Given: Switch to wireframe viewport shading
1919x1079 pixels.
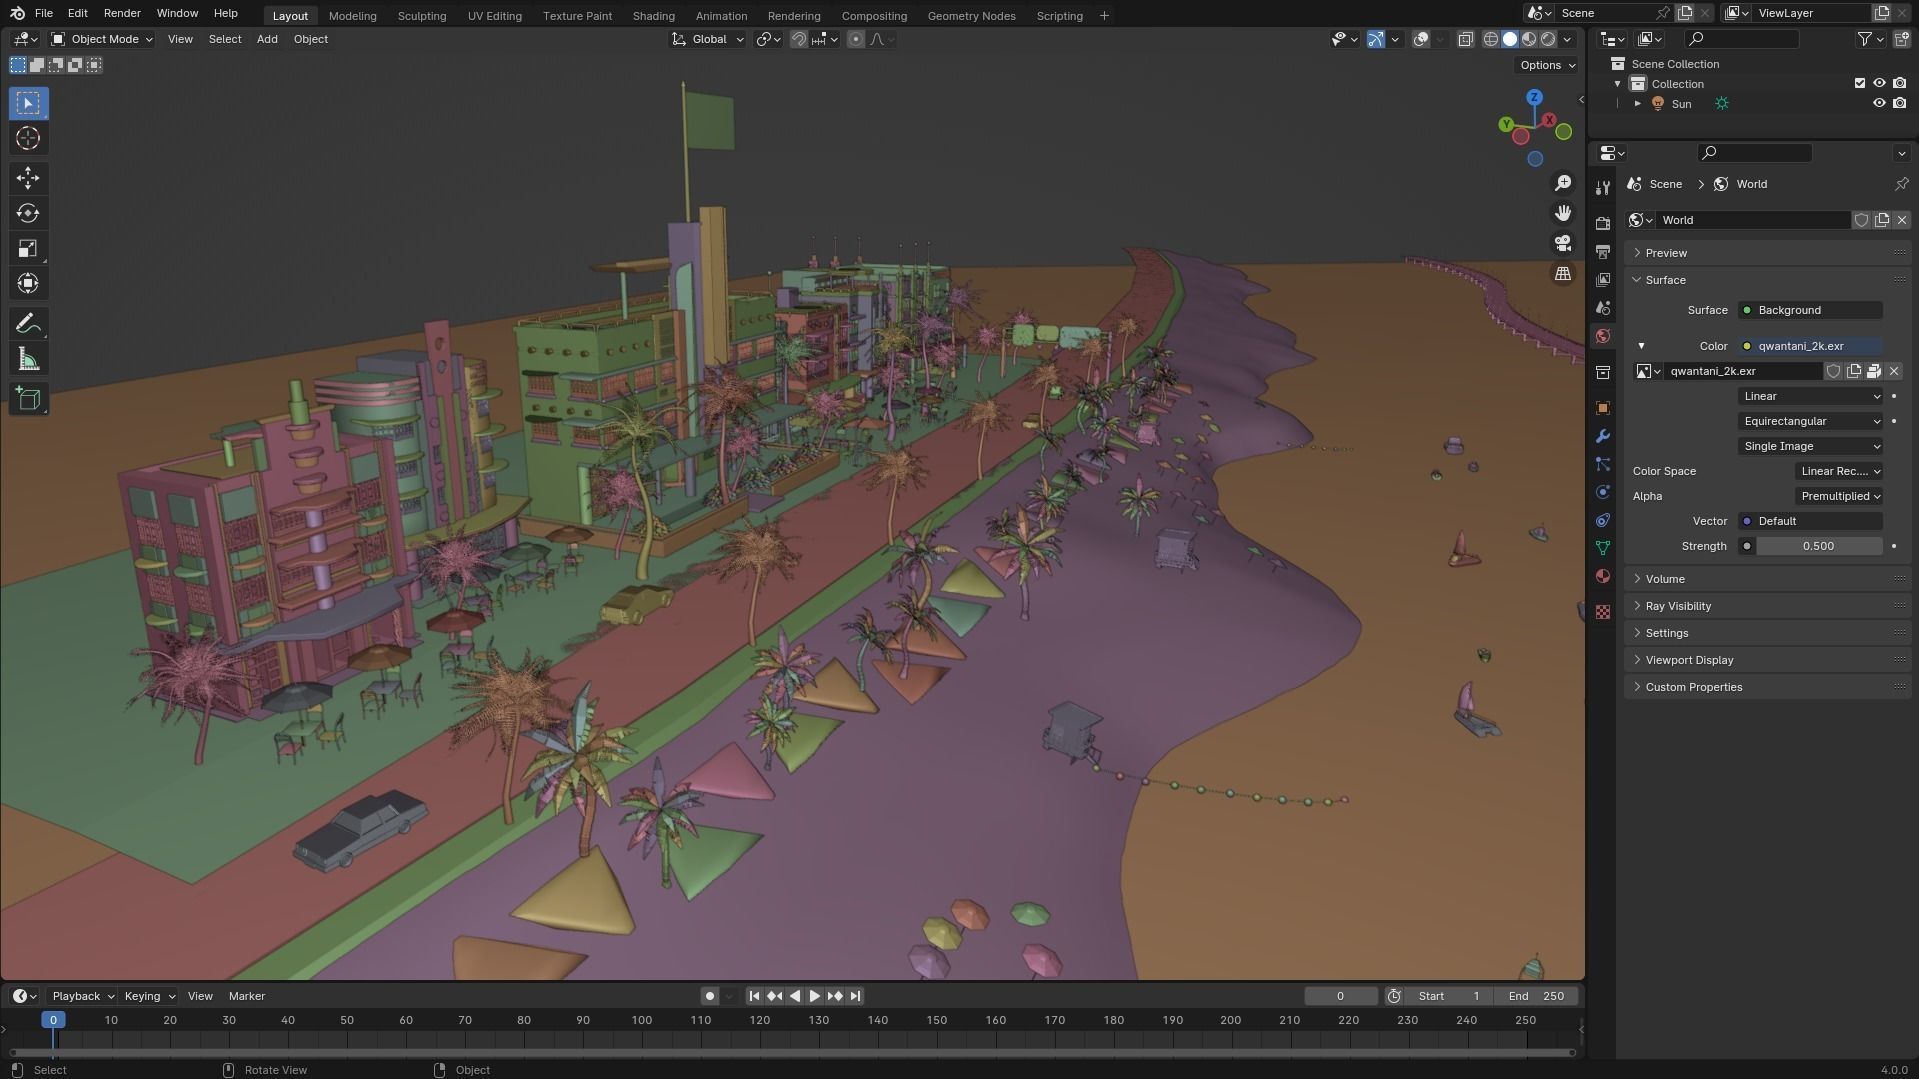Looking at the screenshot, I should coord(1490,39).
